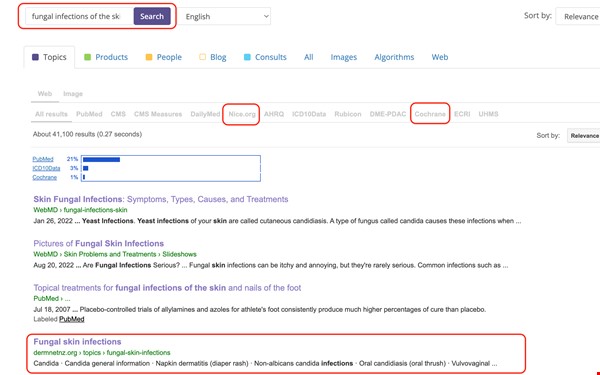Click the orange square icon beside People

point(149,57)
